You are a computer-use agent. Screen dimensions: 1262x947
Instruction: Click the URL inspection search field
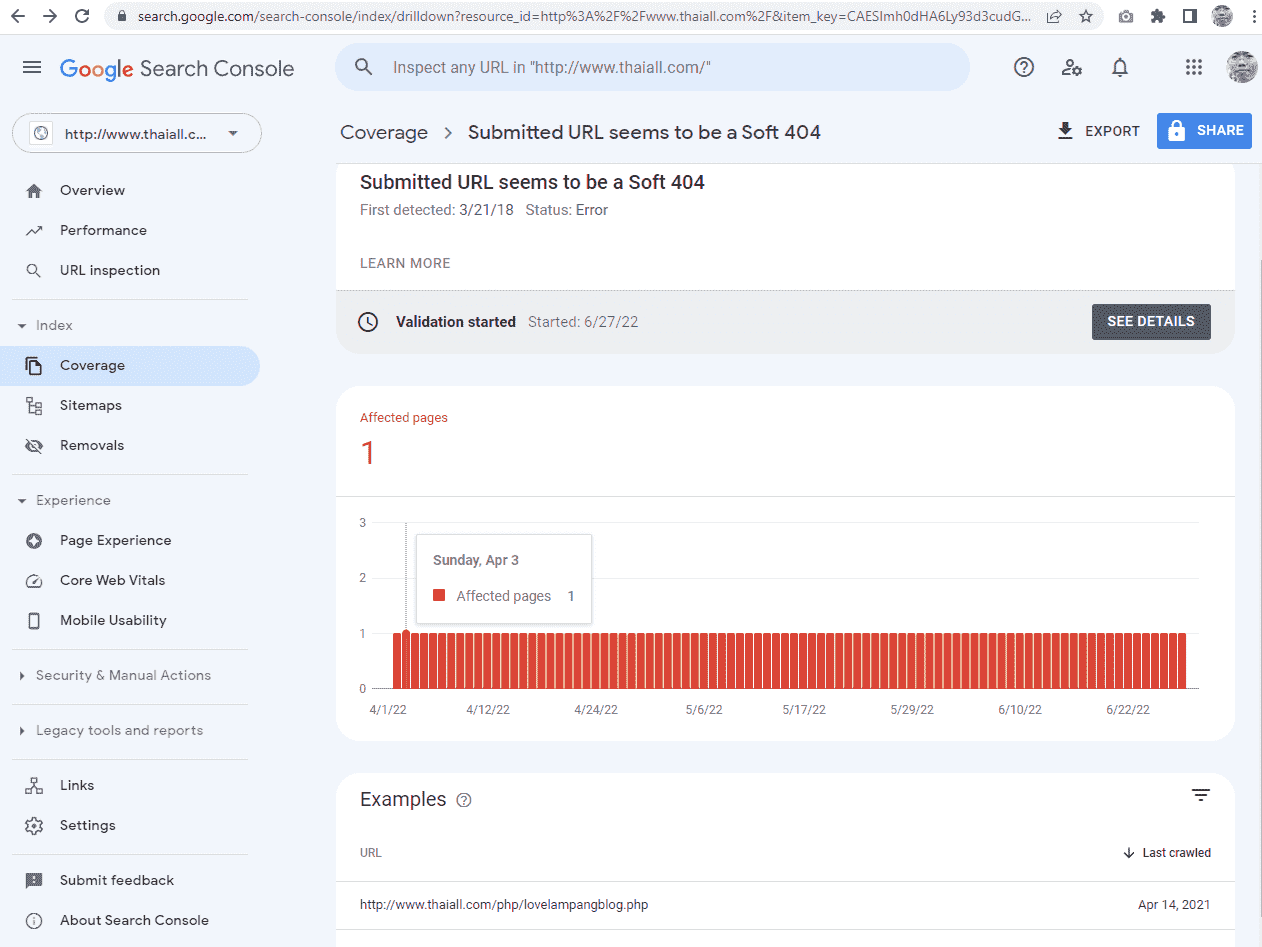660,68
